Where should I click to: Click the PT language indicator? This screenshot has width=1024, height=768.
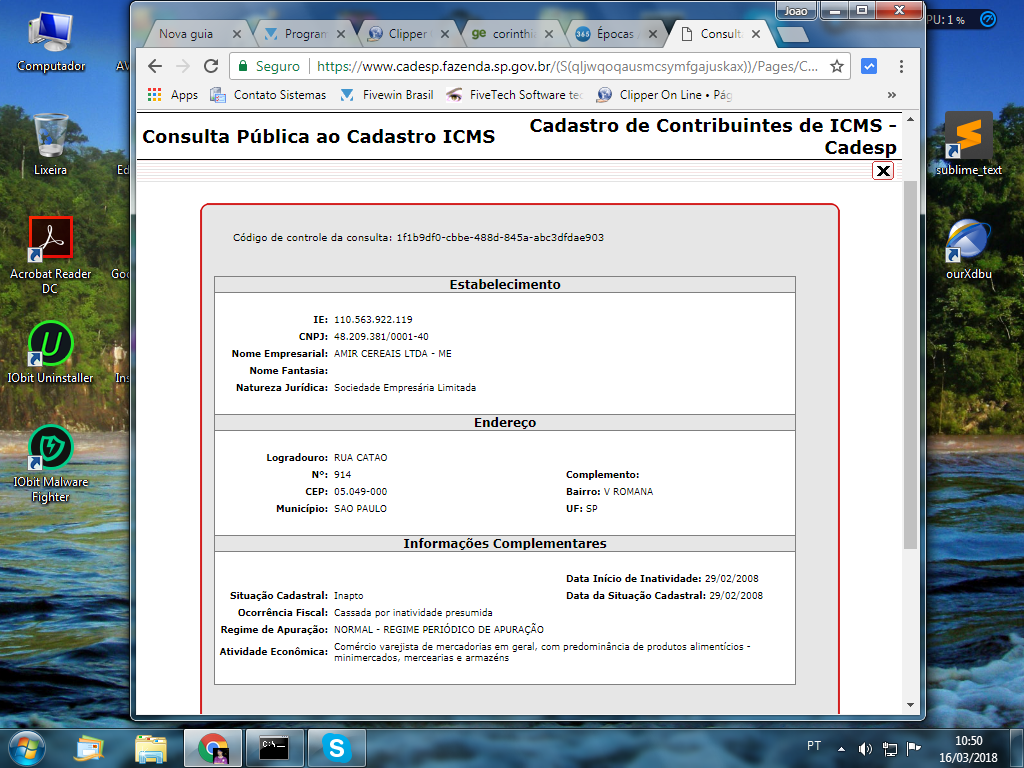(x=814, y=746)
